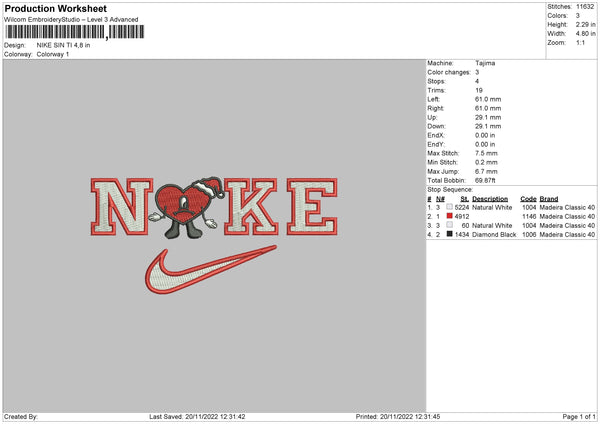600x424 pixels.
Task: Click the NIKE embroidery design preview
Action: pos(214,235)
